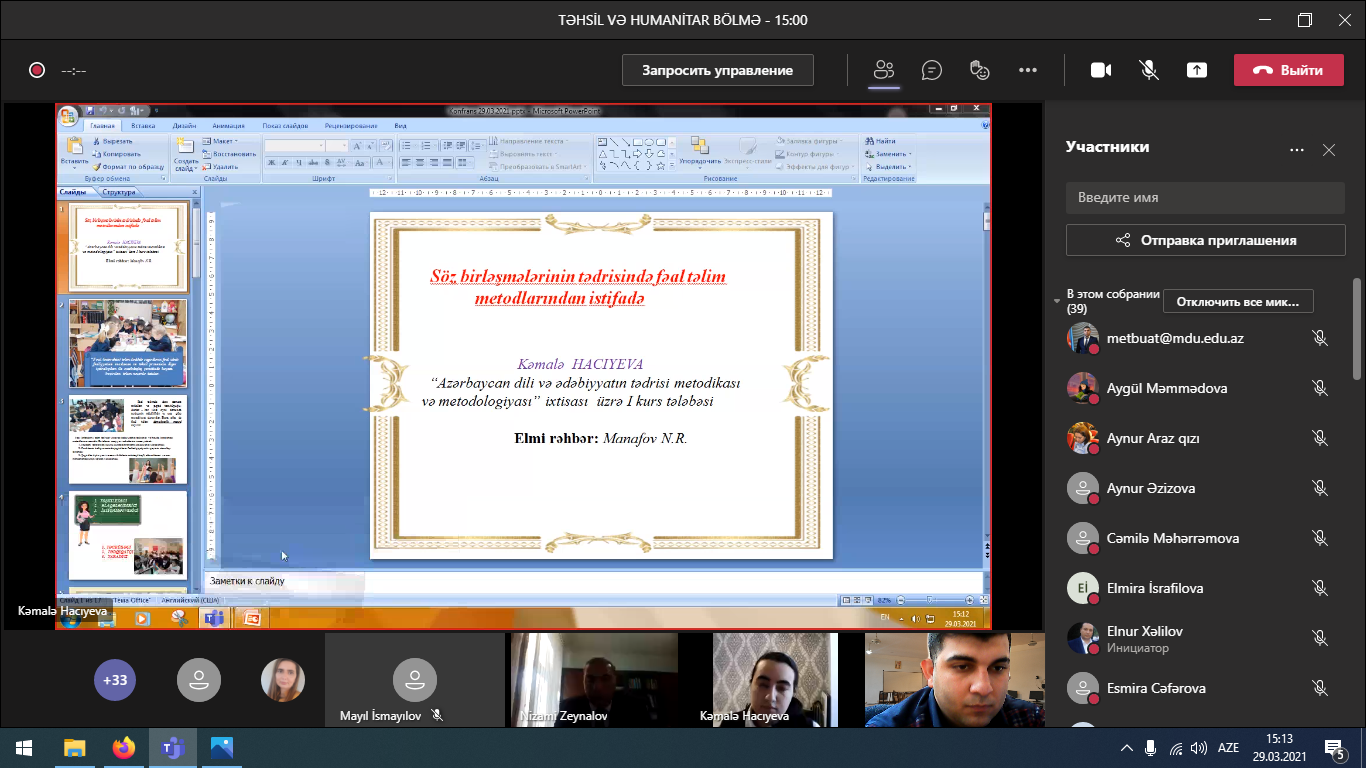The width and height of the screenshot is (1366, 768).
Task: Click the participants list scrollbar
Action: pyautogui.click(x=1357, y=330)
